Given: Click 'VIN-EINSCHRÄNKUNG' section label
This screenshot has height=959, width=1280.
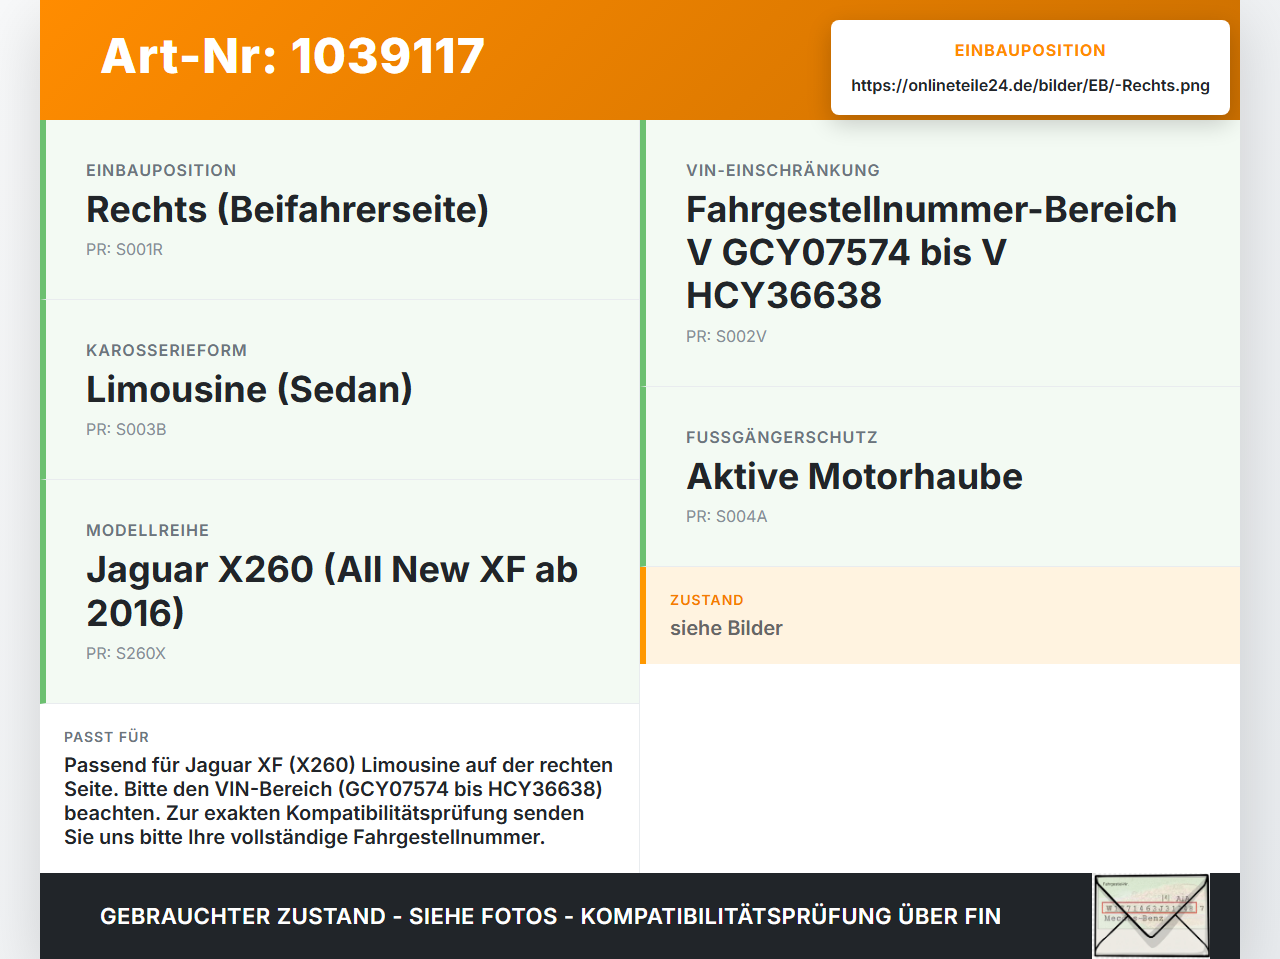Looking at the screenshot, I should 783,170.
